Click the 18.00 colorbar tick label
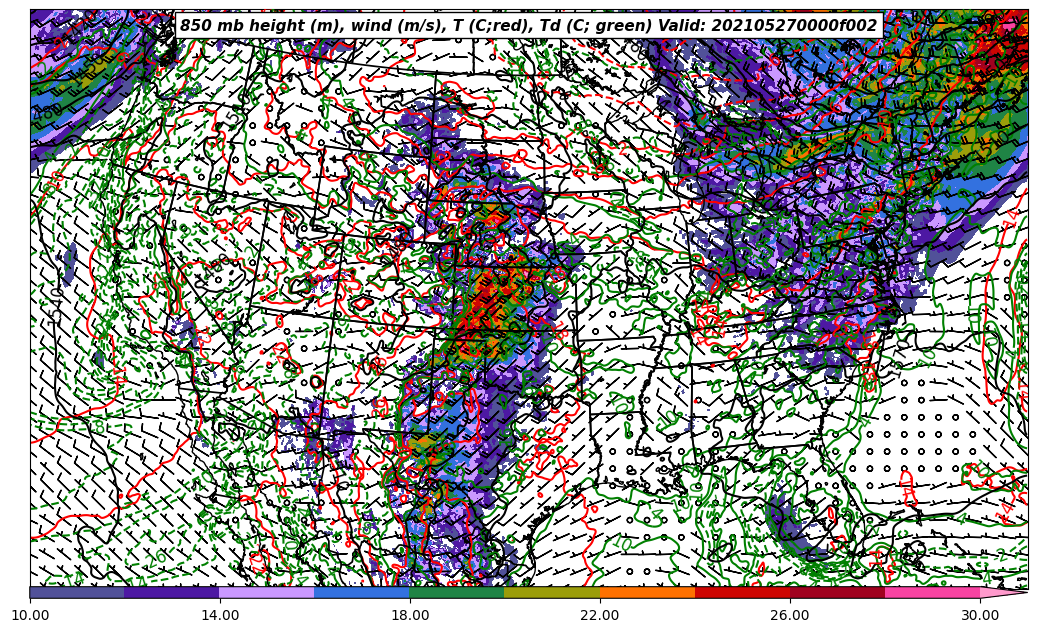The image size is (1037, 632). (x=409, y=615)
